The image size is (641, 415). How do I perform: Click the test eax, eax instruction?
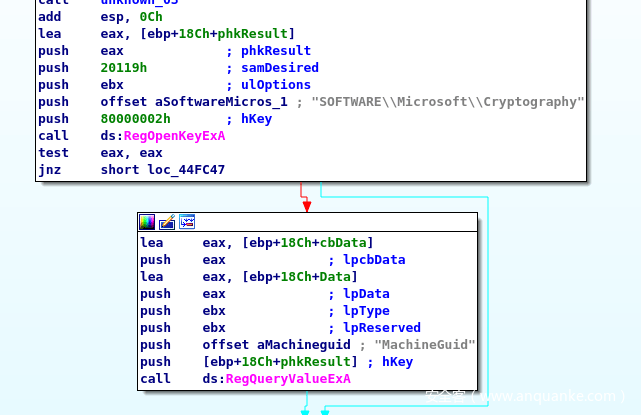click(100, 153)
